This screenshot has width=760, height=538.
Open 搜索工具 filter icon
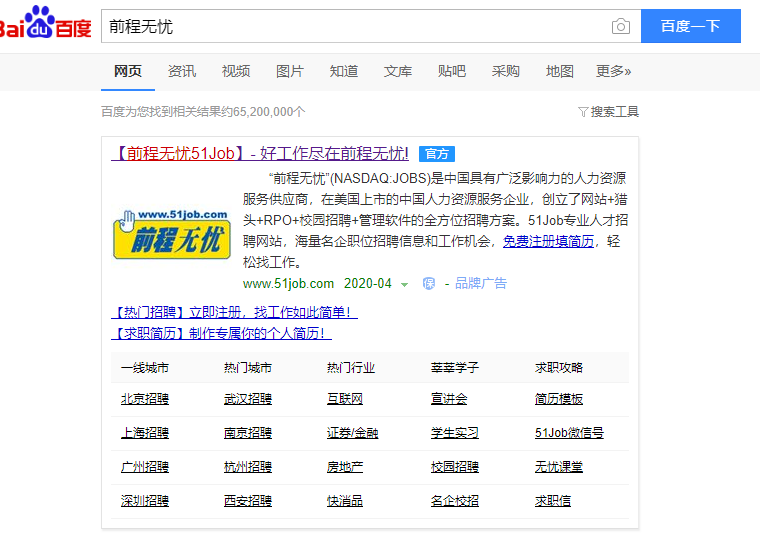pyautogui.click(x=583, y=112)
